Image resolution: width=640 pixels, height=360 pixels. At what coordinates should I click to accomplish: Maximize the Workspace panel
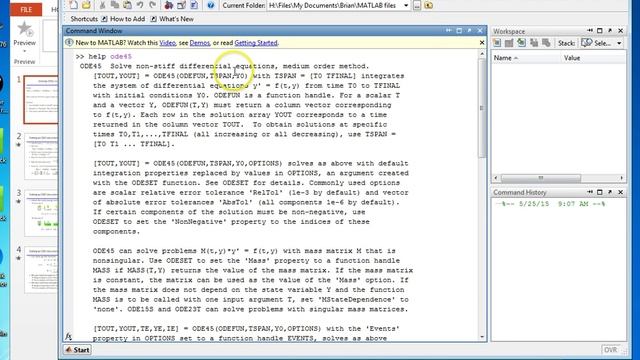(600, 31)
